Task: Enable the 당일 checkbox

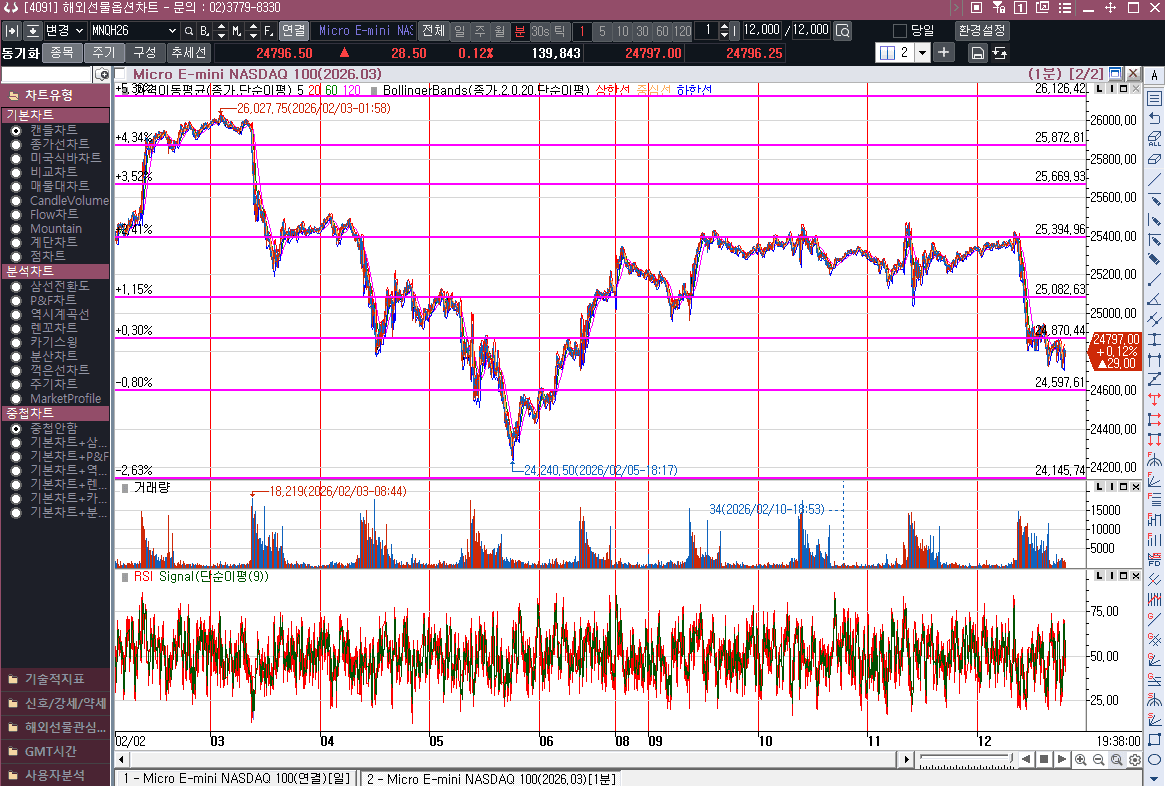Action: click(x=899, y=31)
